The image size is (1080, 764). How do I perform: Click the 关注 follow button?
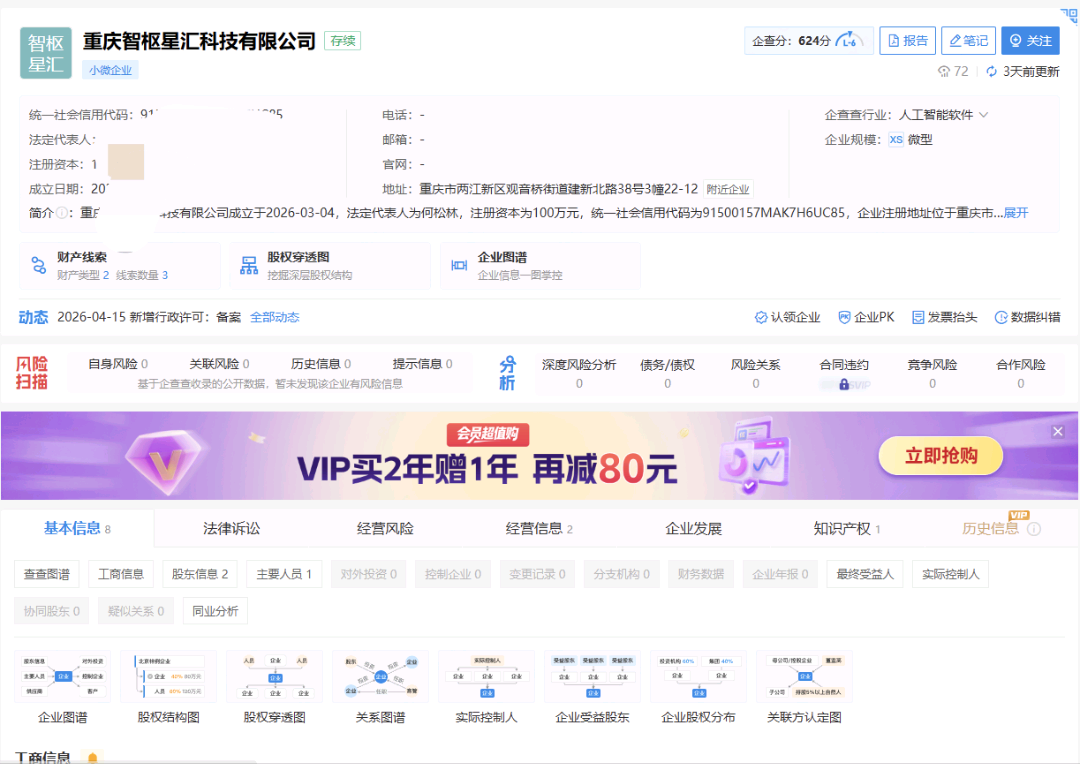click(1030, 41)
